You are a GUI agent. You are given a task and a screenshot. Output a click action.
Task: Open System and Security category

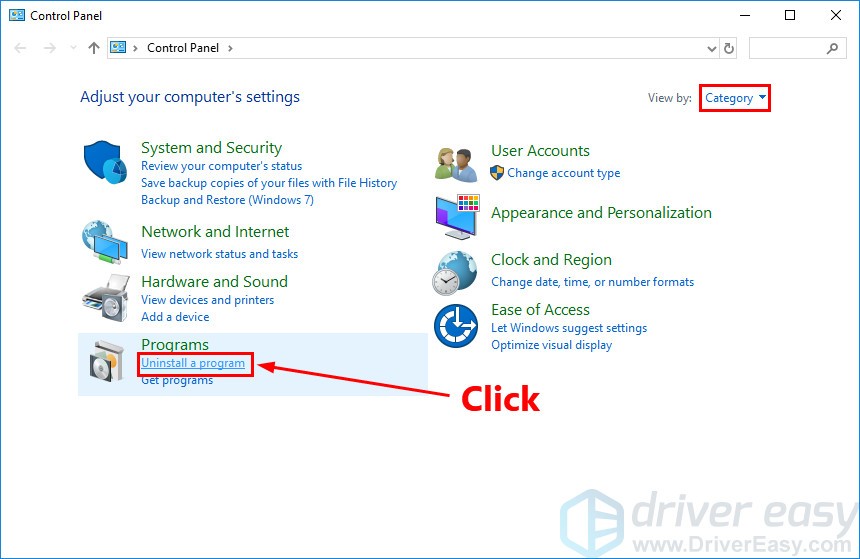(x=211, y=148)
